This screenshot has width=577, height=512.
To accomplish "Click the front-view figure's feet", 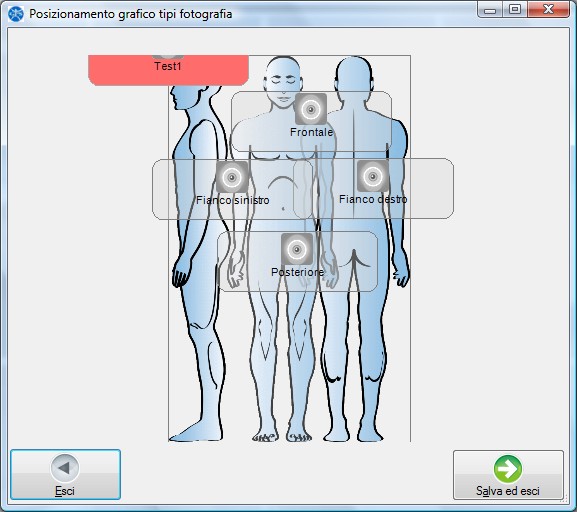I will [x=282, y=437].
